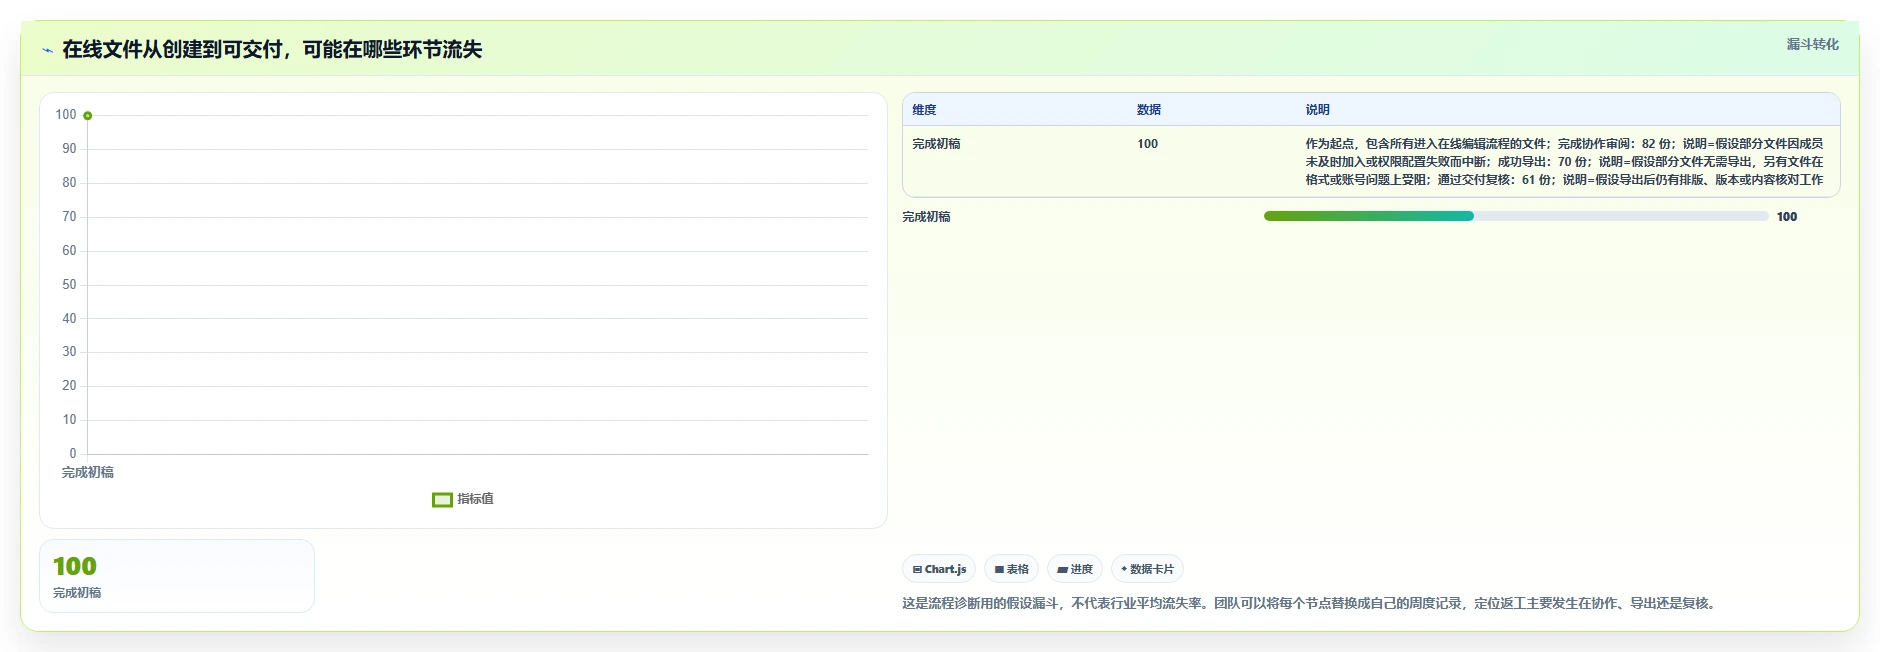Screen dimensions: 1880x652
Task: Click the 数据 column header
Action: [1149, 110]
